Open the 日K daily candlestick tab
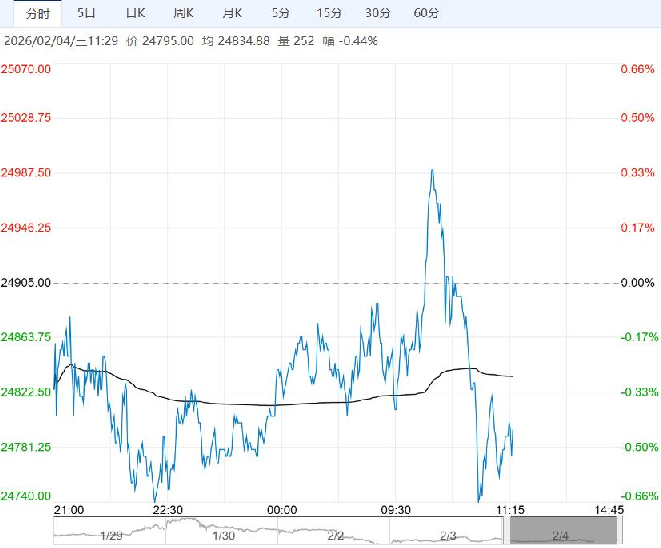Viewport: 661px width, 548px height. coord(135,14)
